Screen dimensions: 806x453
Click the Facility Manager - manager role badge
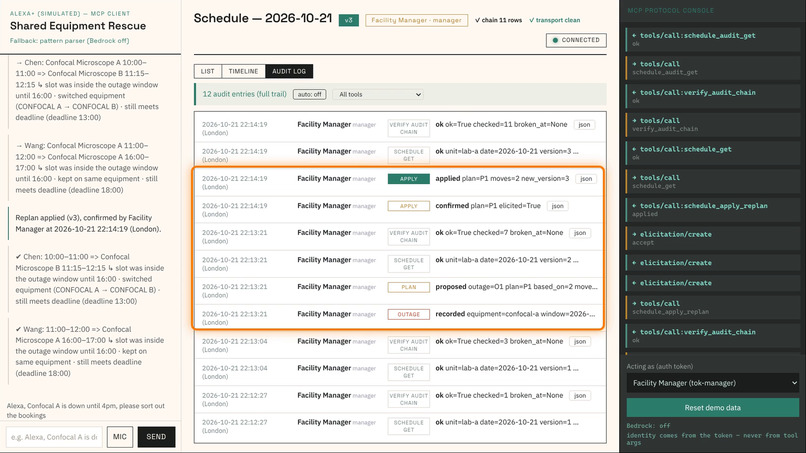(x=416, y=20)
